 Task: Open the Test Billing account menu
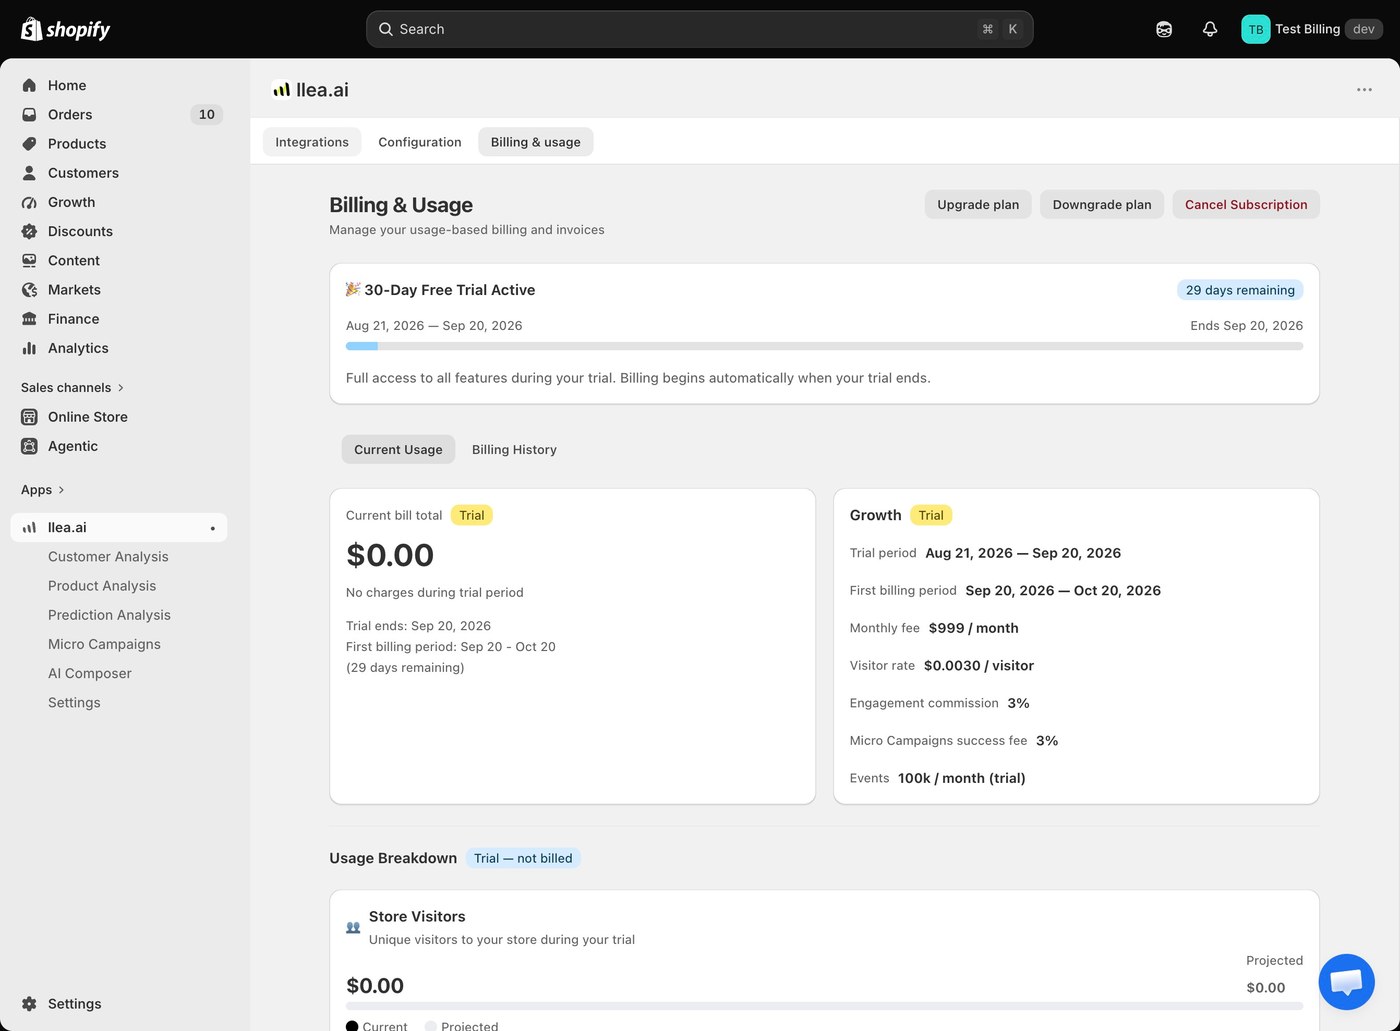1312,29
